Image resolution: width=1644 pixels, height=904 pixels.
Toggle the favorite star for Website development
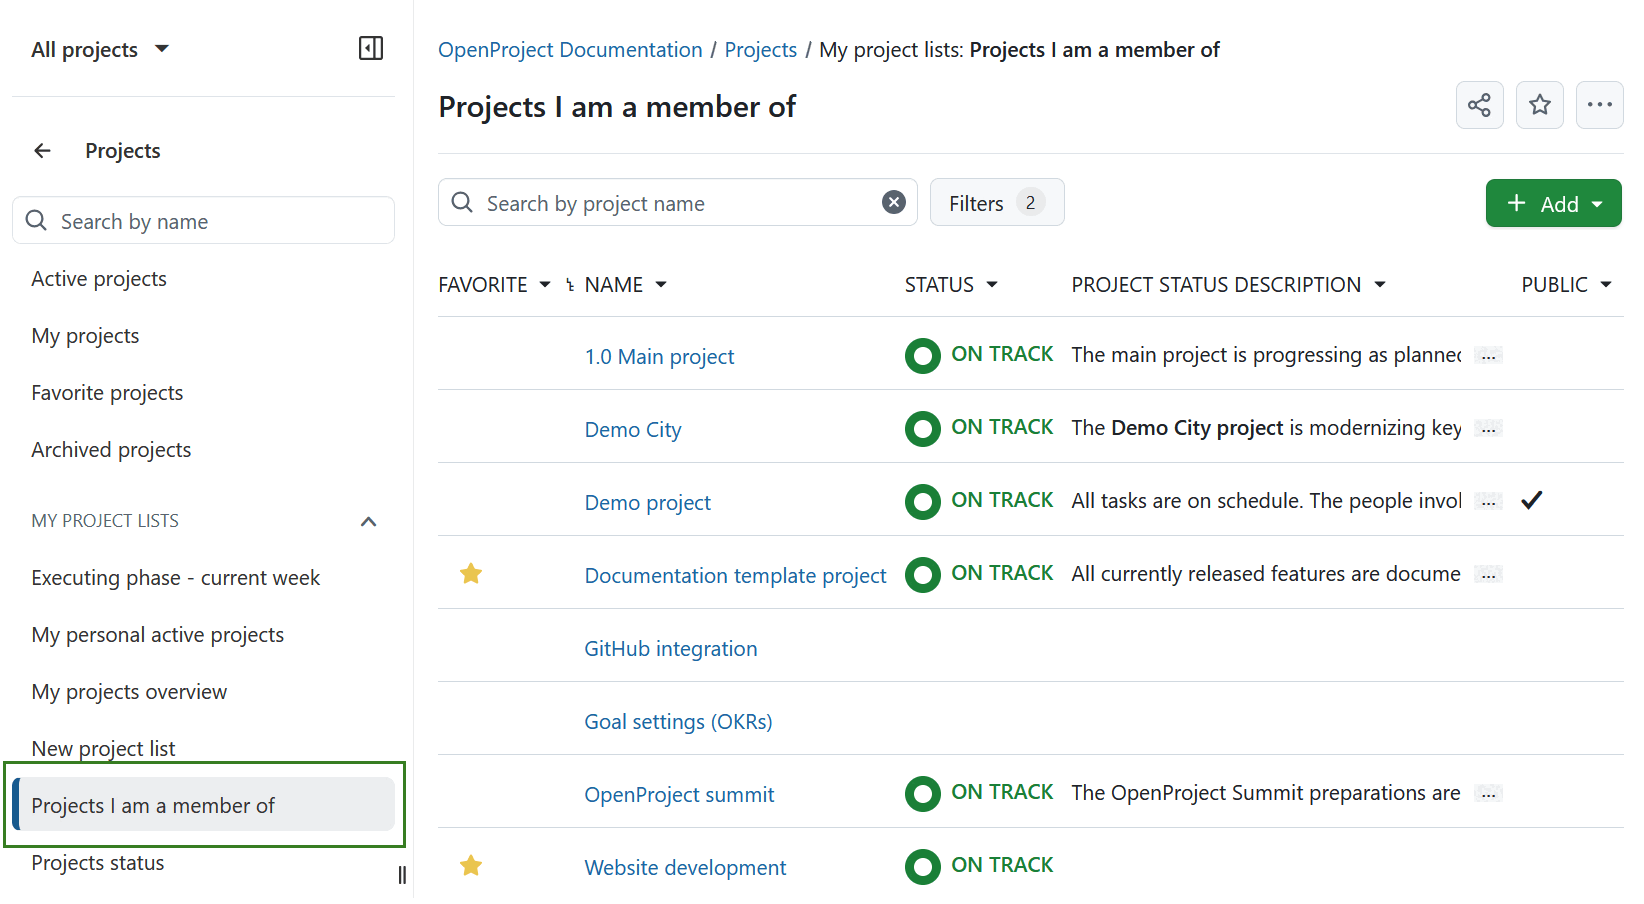pyautogui.click(x=470, y=865)
